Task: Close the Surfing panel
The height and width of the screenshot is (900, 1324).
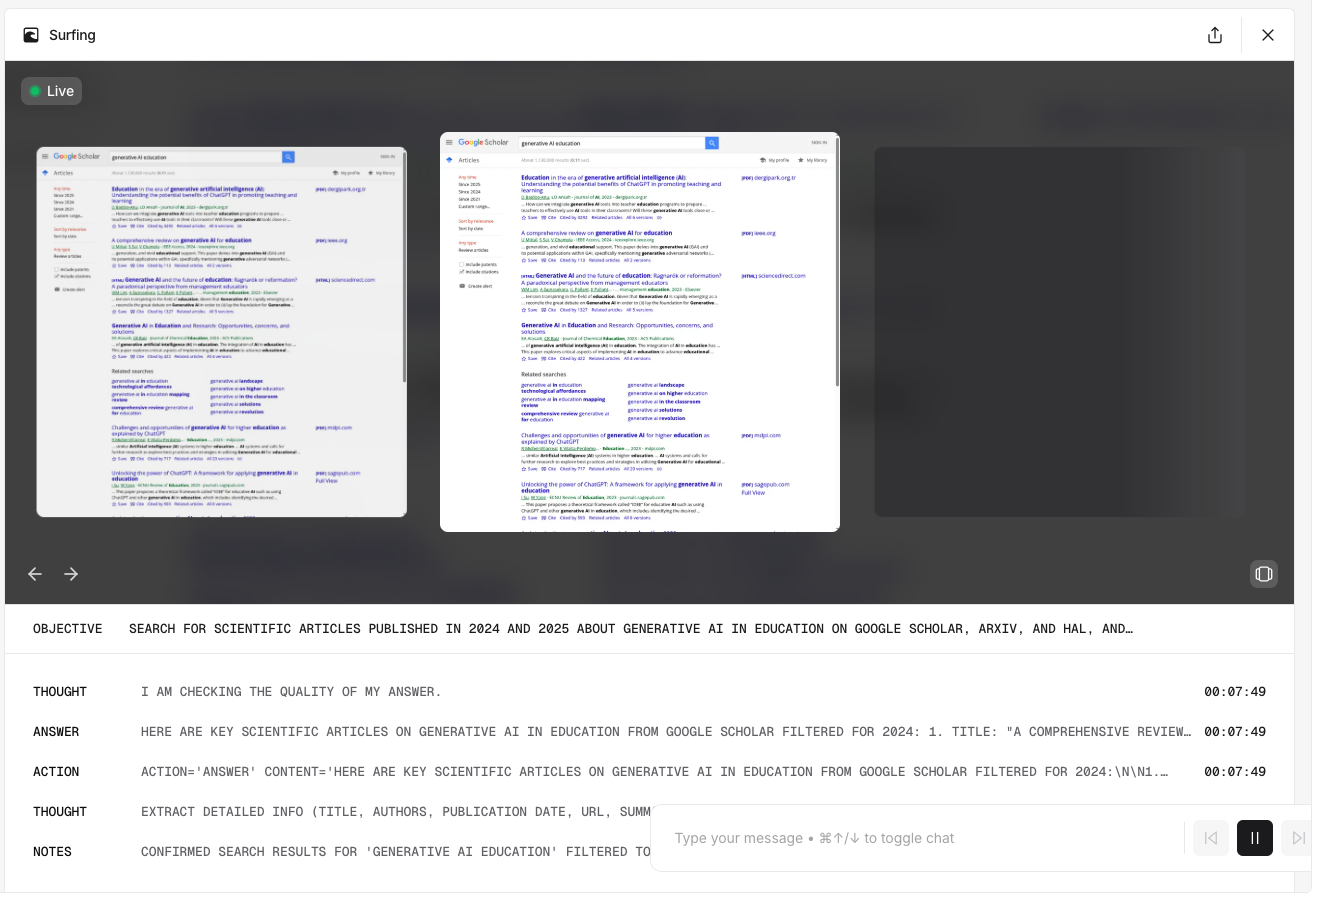Action: [1268, 35]
